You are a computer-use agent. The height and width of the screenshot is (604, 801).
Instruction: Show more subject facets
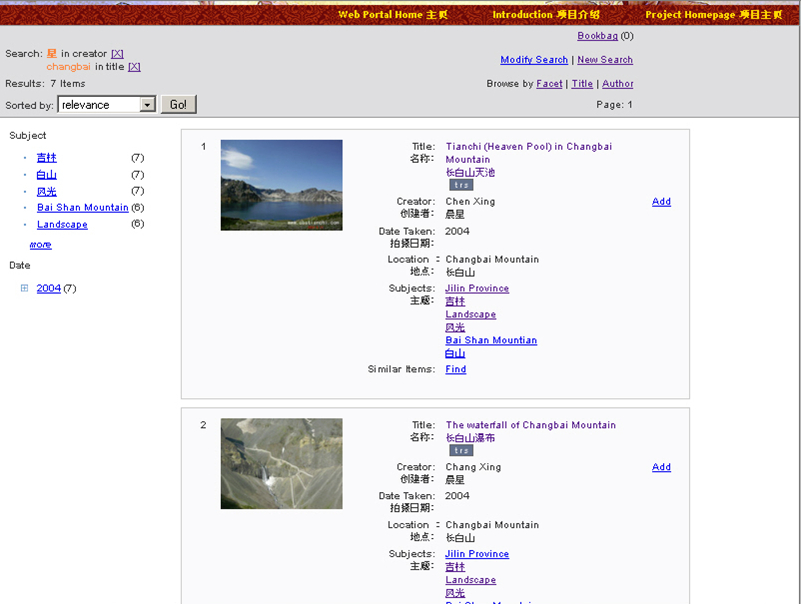(x=40, y=244)
